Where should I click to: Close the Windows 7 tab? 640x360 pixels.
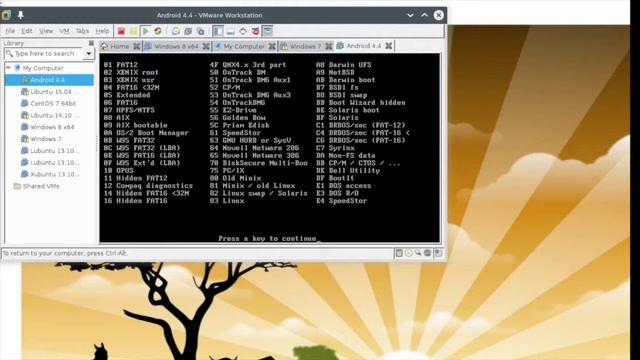329,46
